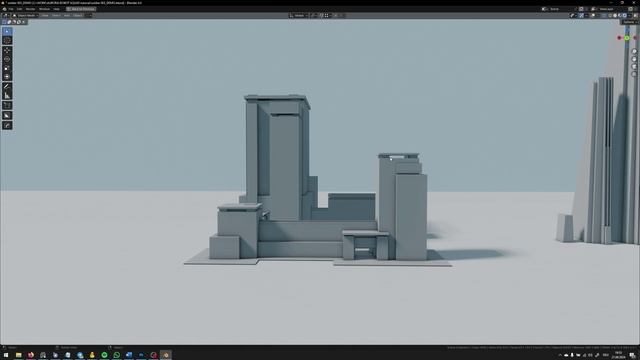The image size is (640, 360).
Task: Activate the Rotate tool
Action: (7, 59)
